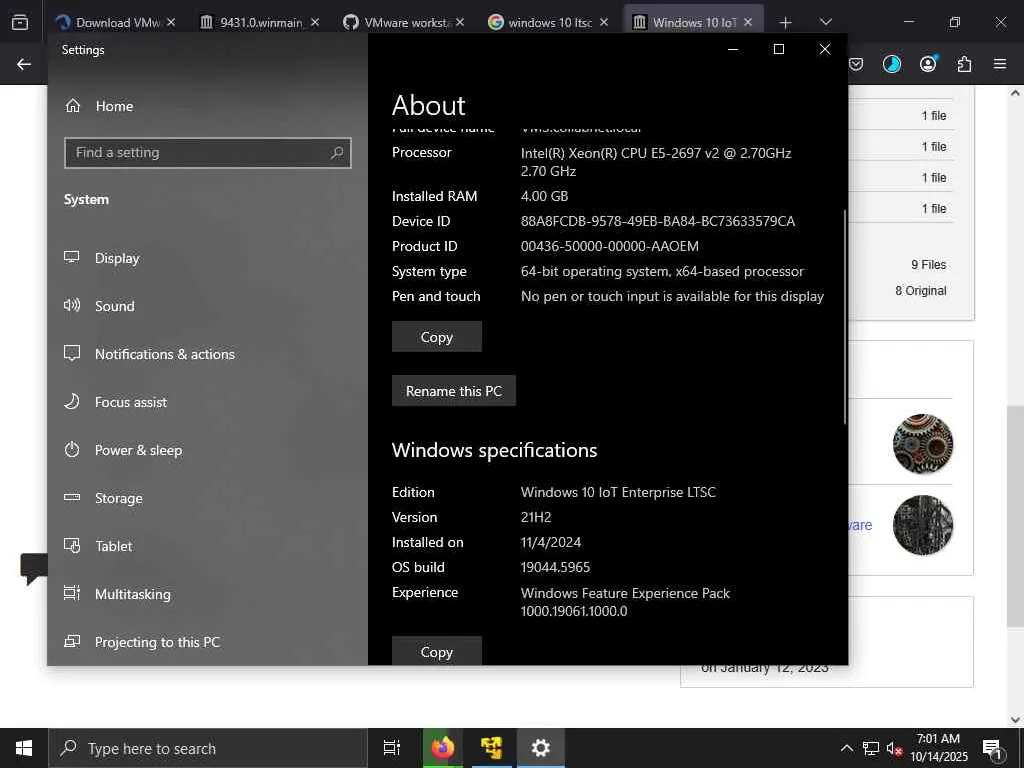Maximize the Settings window
The width and height of the screenshot is (1024, 768).
pyautogui.click(x=778, y=49)
